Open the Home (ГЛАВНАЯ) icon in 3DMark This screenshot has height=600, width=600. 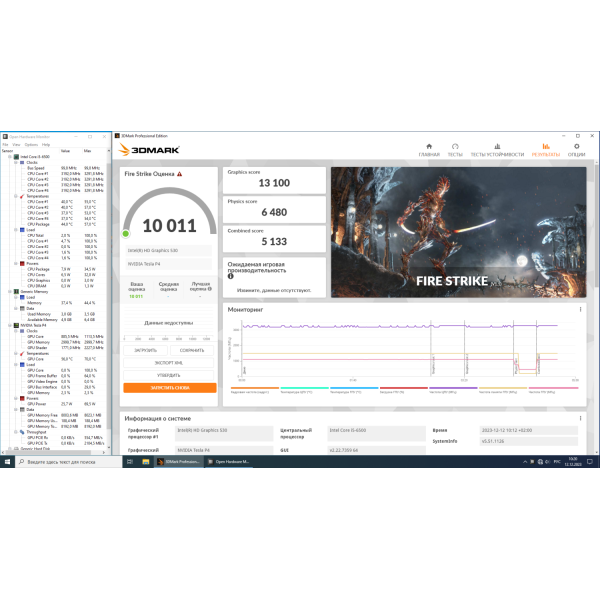(429, 147)
